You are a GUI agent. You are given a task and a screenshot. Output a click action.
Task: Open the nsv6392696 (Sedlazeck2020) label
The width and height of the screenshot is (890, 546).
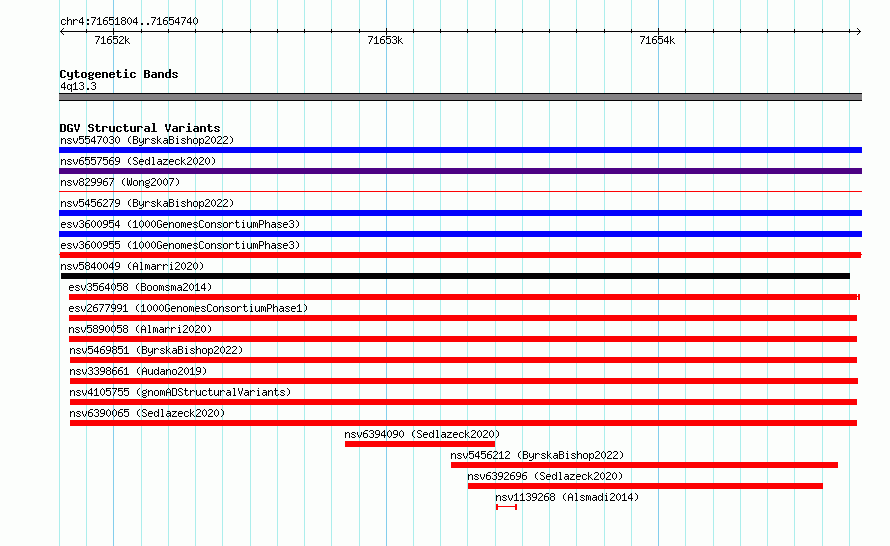click(545, 476)
